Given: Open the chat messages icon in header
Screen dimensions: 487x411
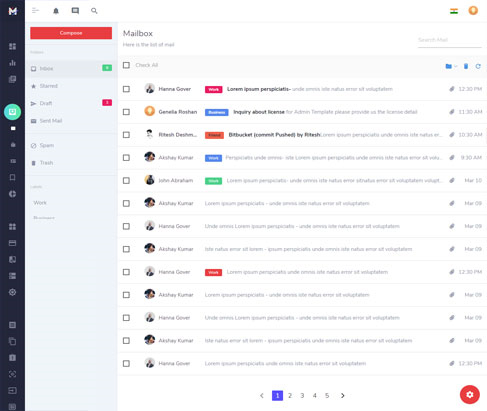Looking at the screenshot, I should click(75, 11).
